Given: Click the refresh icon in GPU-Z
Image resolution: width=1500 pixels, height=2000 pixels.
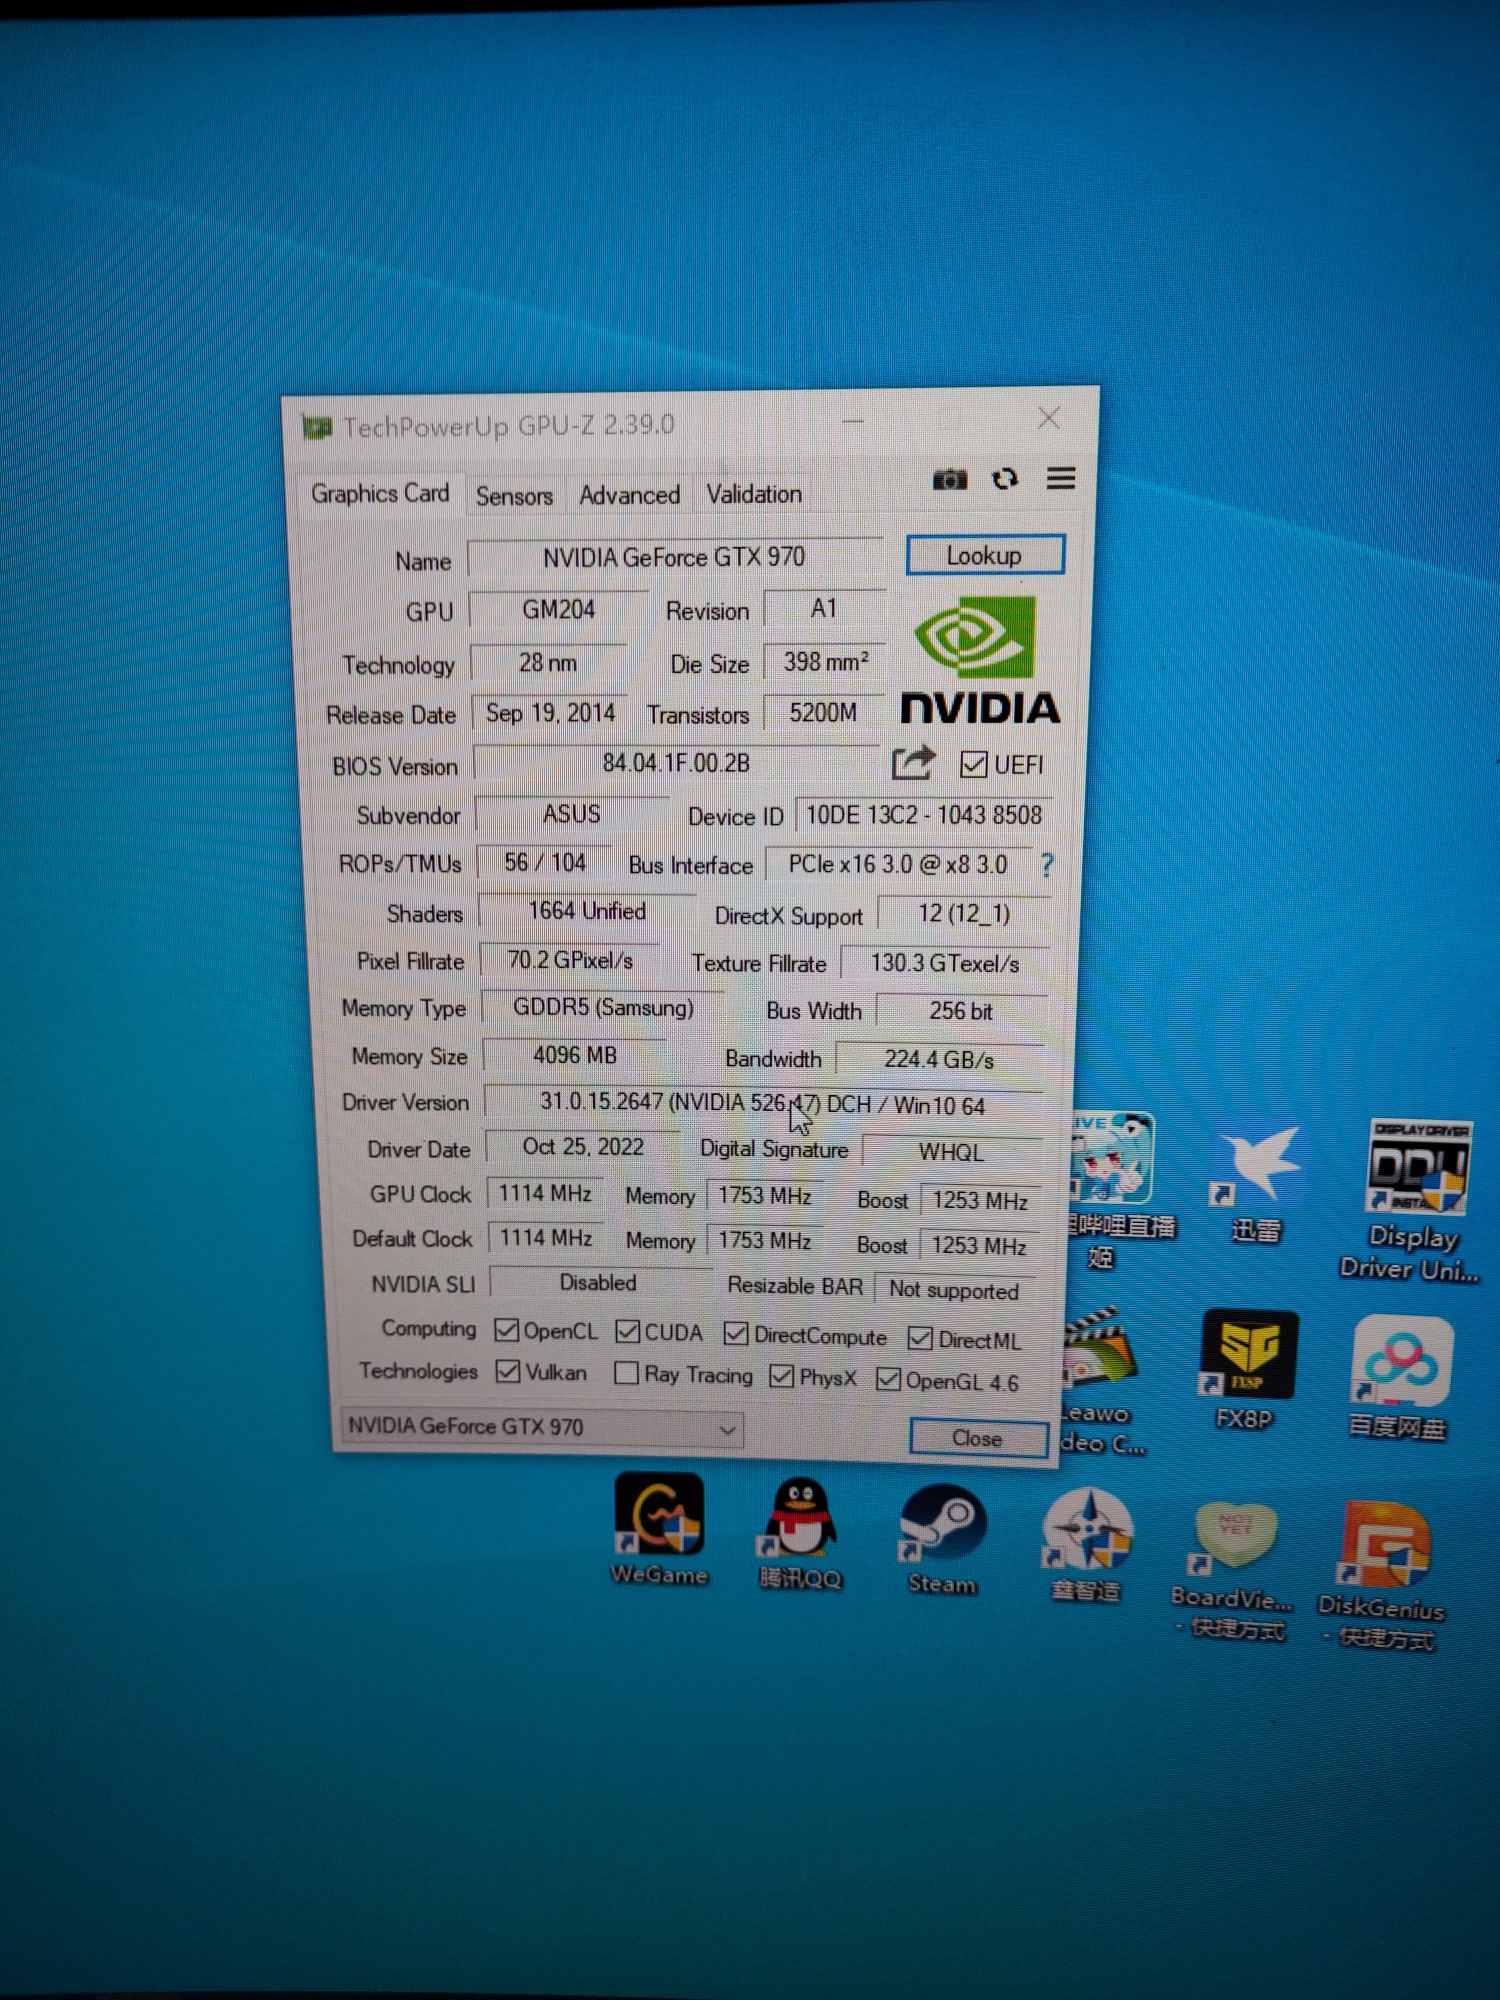Looking at the screenshot, I should coord(1005,479).
